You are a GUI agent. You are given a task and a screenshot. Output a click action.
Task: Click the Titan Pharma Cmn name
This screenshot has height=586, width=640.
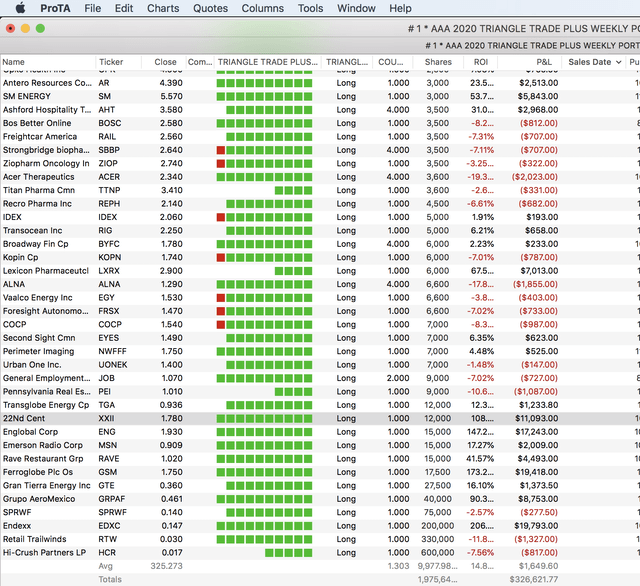[x=39, y=190]
